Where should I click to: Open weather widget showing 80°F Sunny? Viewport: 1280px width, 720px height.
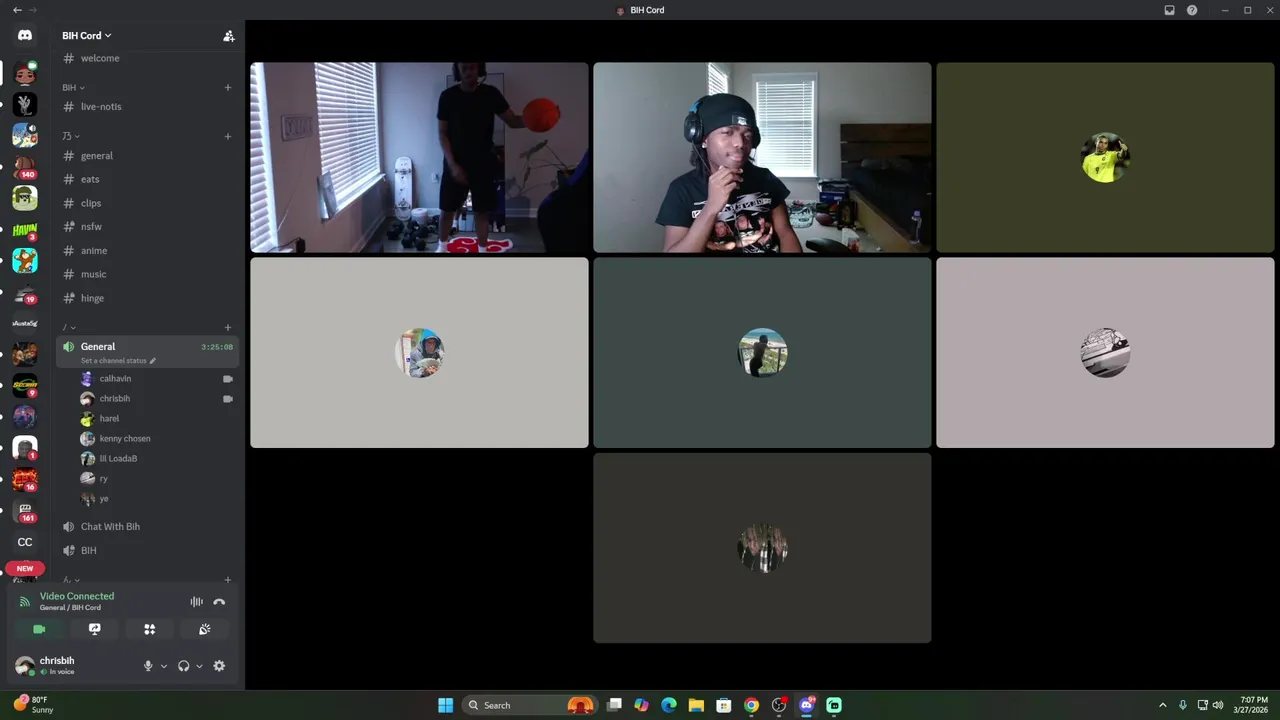coord(34,705)
